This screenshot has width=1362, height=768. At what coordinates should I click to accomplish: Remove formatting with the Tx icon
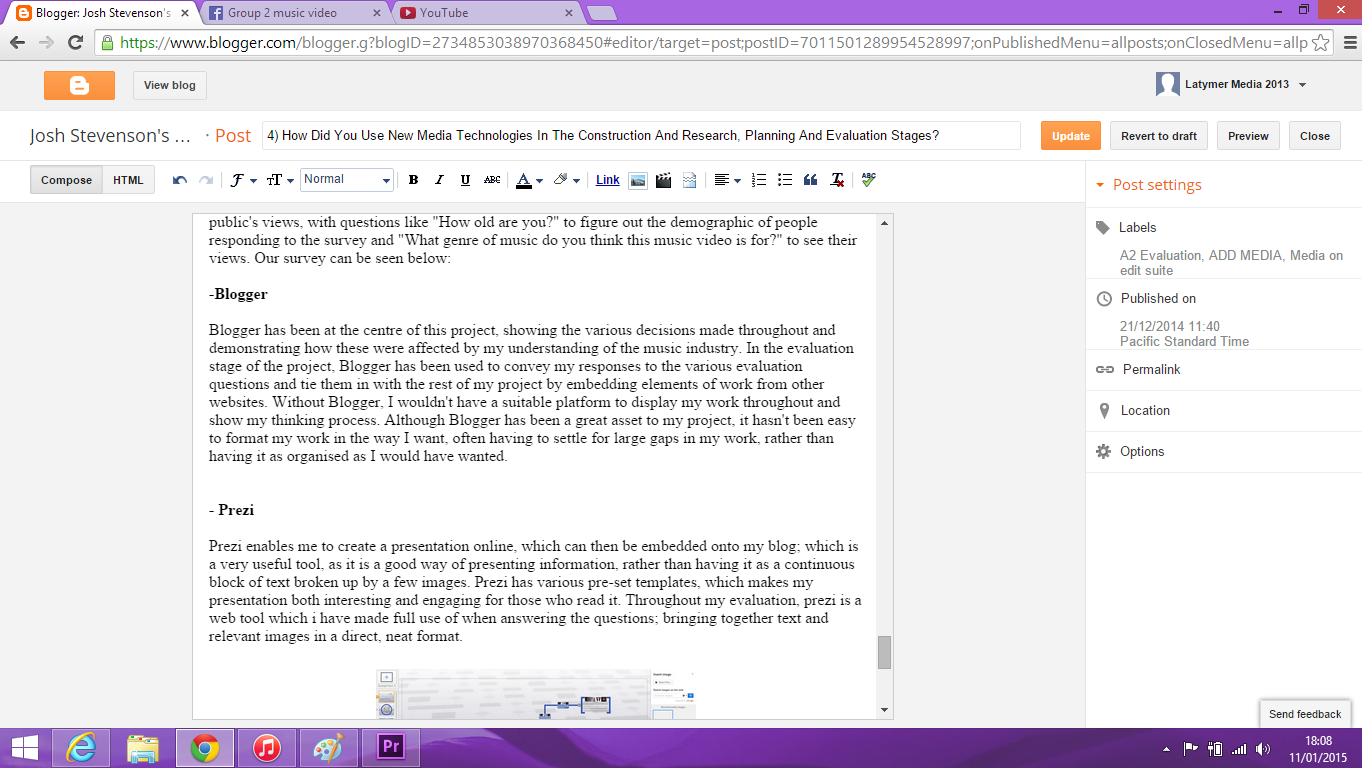tap(837, 180)
